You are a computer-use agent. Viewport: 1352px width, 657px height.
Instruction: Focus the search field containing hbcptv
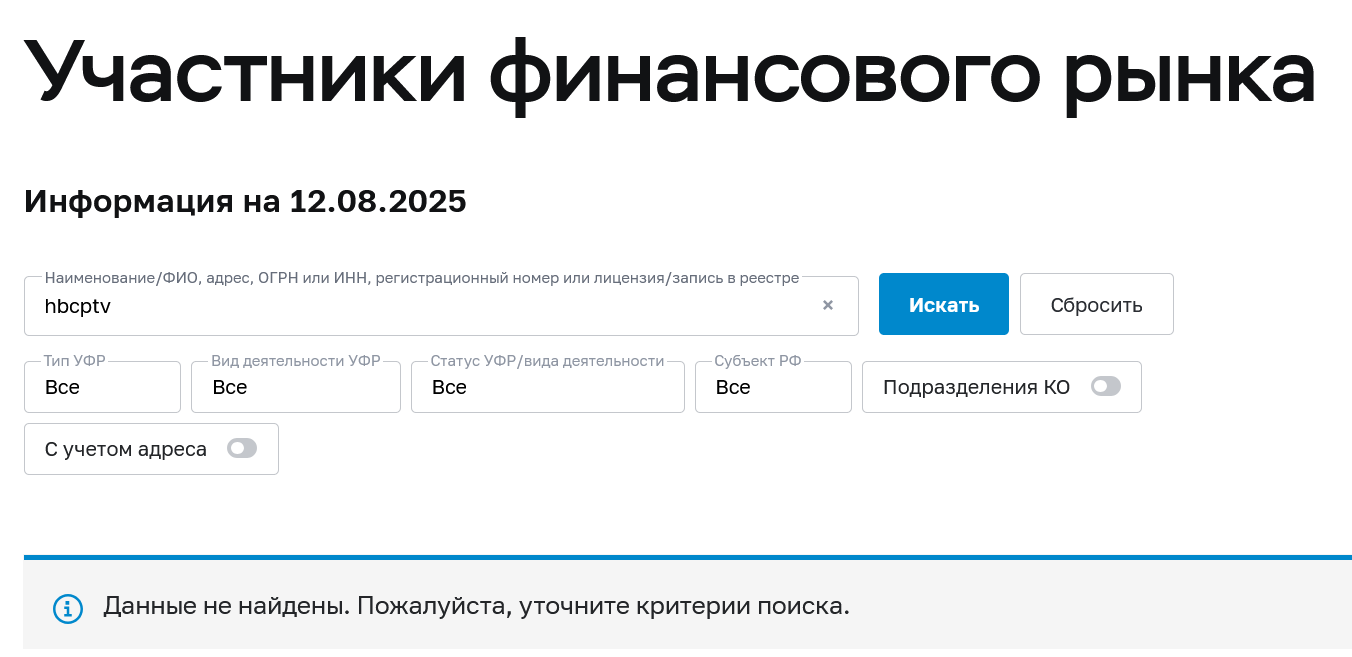420,307
